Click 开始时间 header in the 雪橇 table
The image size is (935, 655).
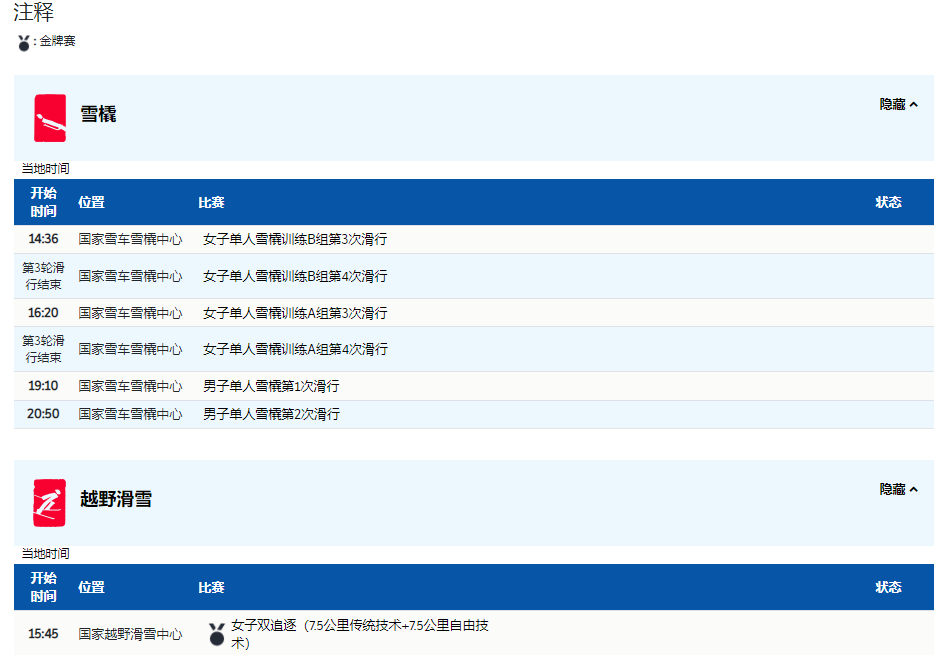point(43,202)
